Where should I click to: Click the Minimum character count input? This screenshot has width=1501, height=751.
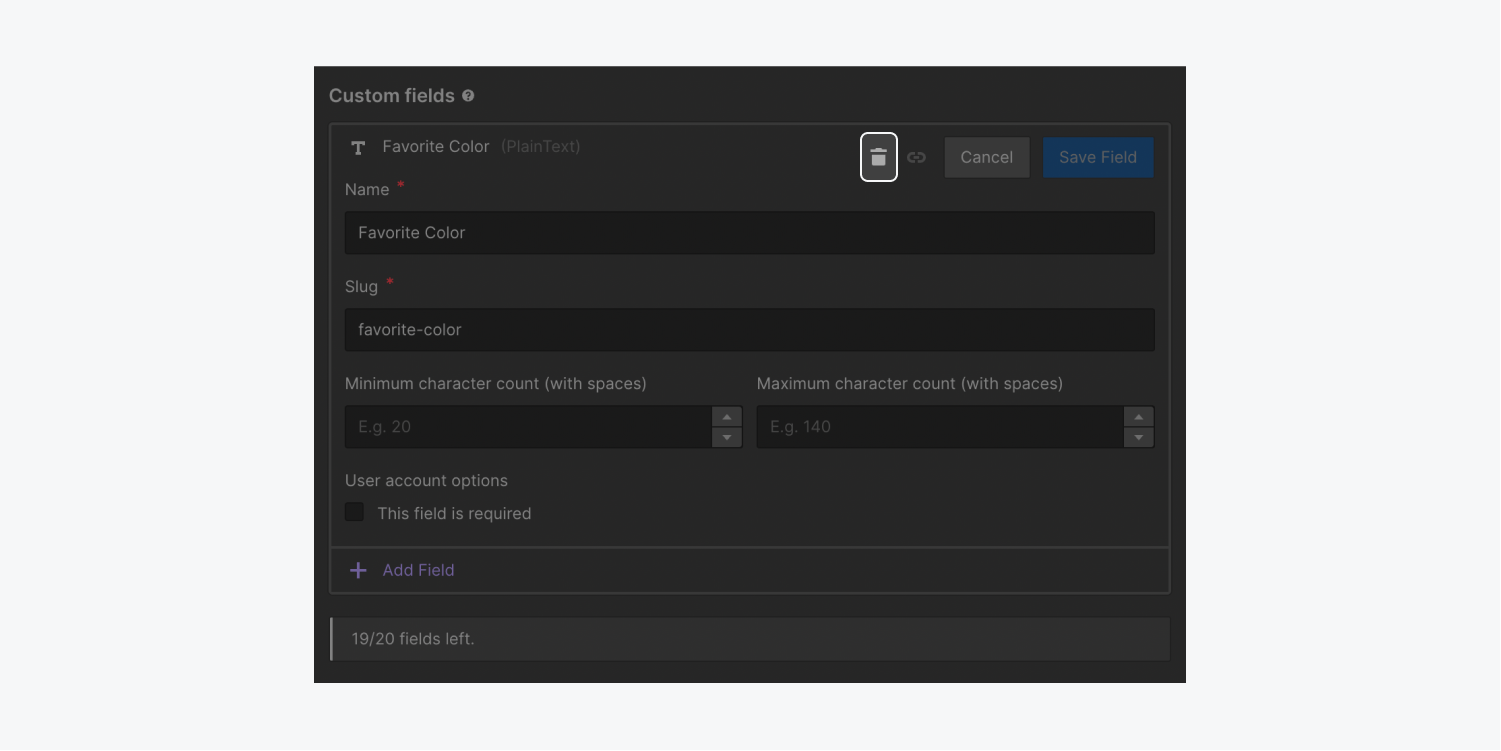pyautogui.click(x=528, y=426)
